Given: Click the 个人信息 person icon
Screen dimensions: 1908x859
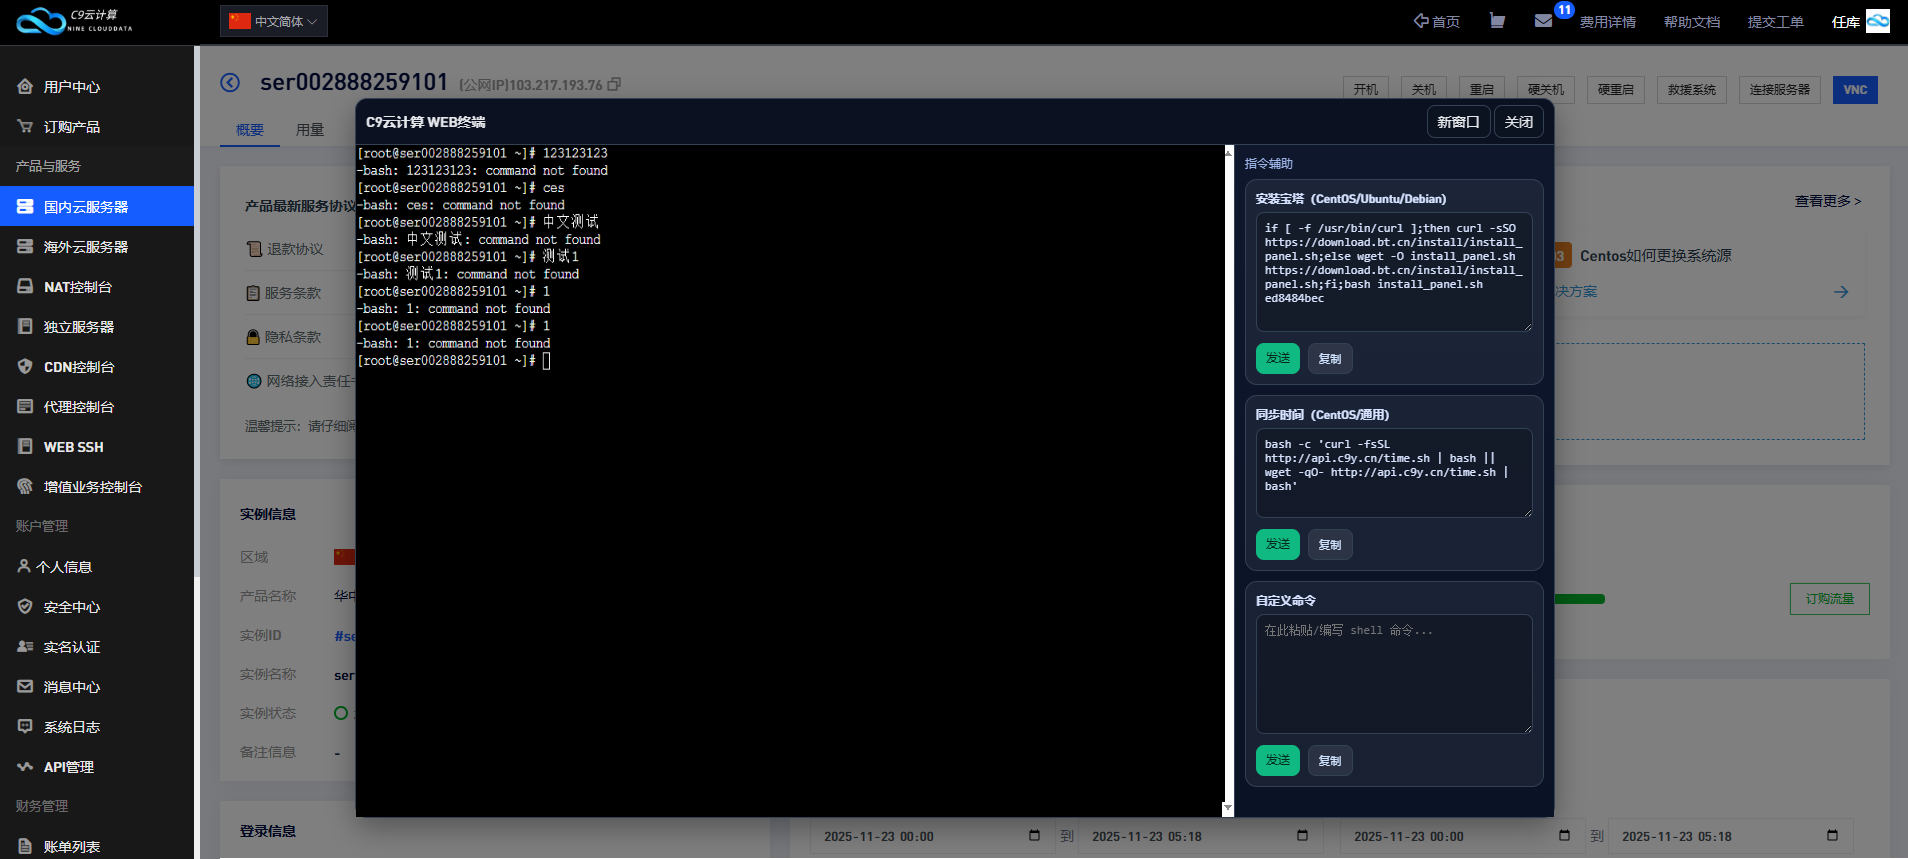Looking at the screenshot, I should [x=24, y=566].
